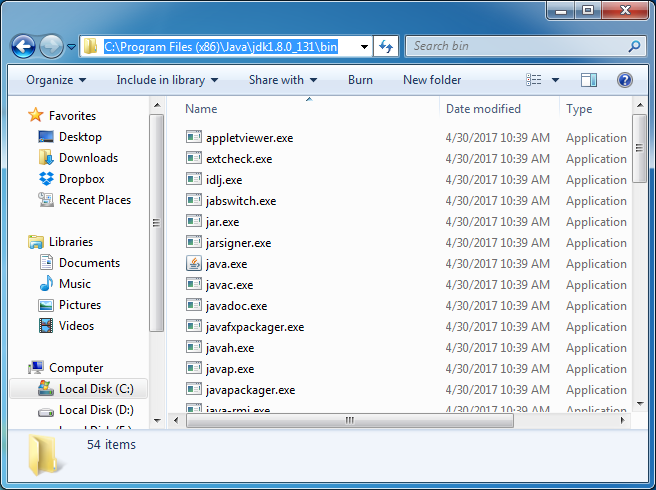Select javap.exe file icon
Image resolution: width=656 pixels, height=490 pixels.
(x=194, y=368)
